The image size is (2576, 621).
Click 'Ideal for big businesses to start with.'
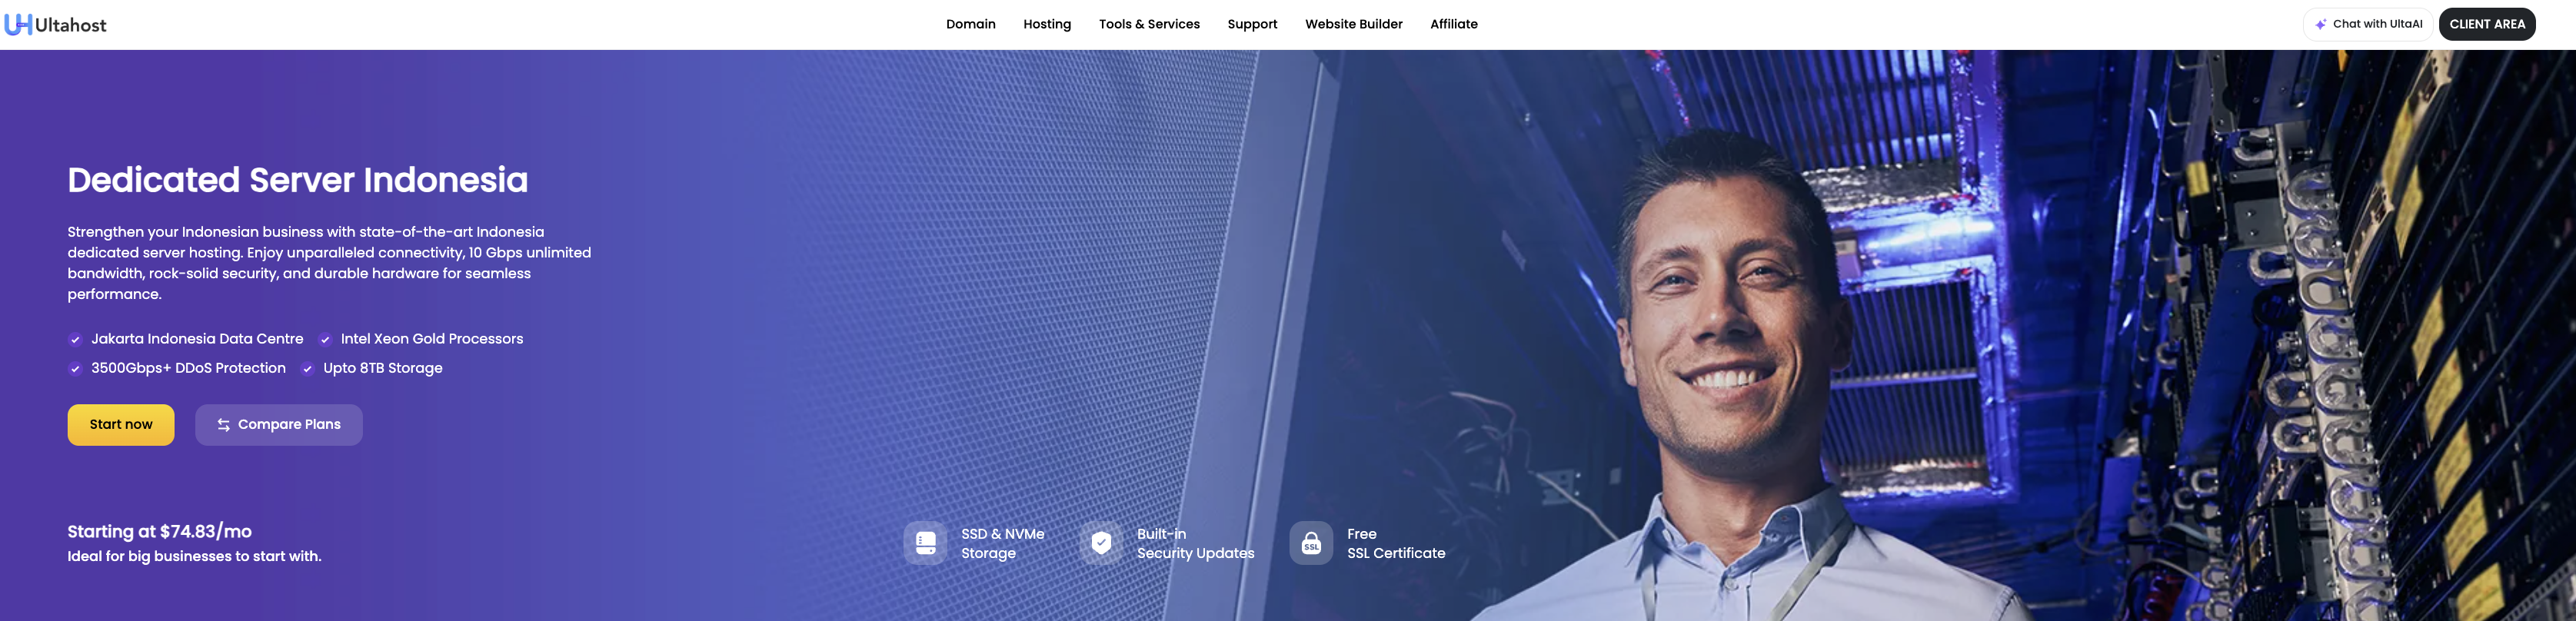[194, 557]
